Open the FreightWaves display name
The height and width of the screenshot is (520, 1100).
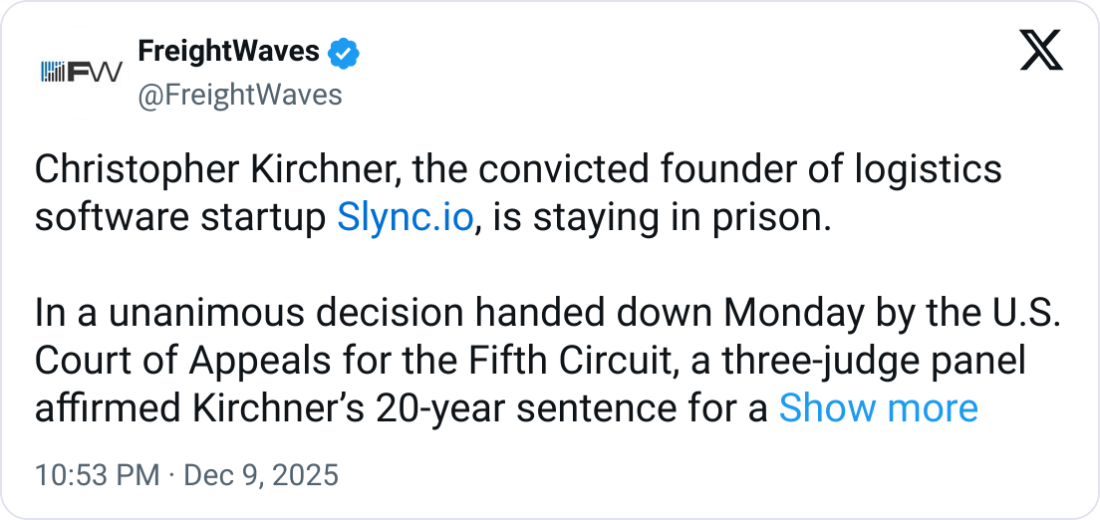coord(228,52)
